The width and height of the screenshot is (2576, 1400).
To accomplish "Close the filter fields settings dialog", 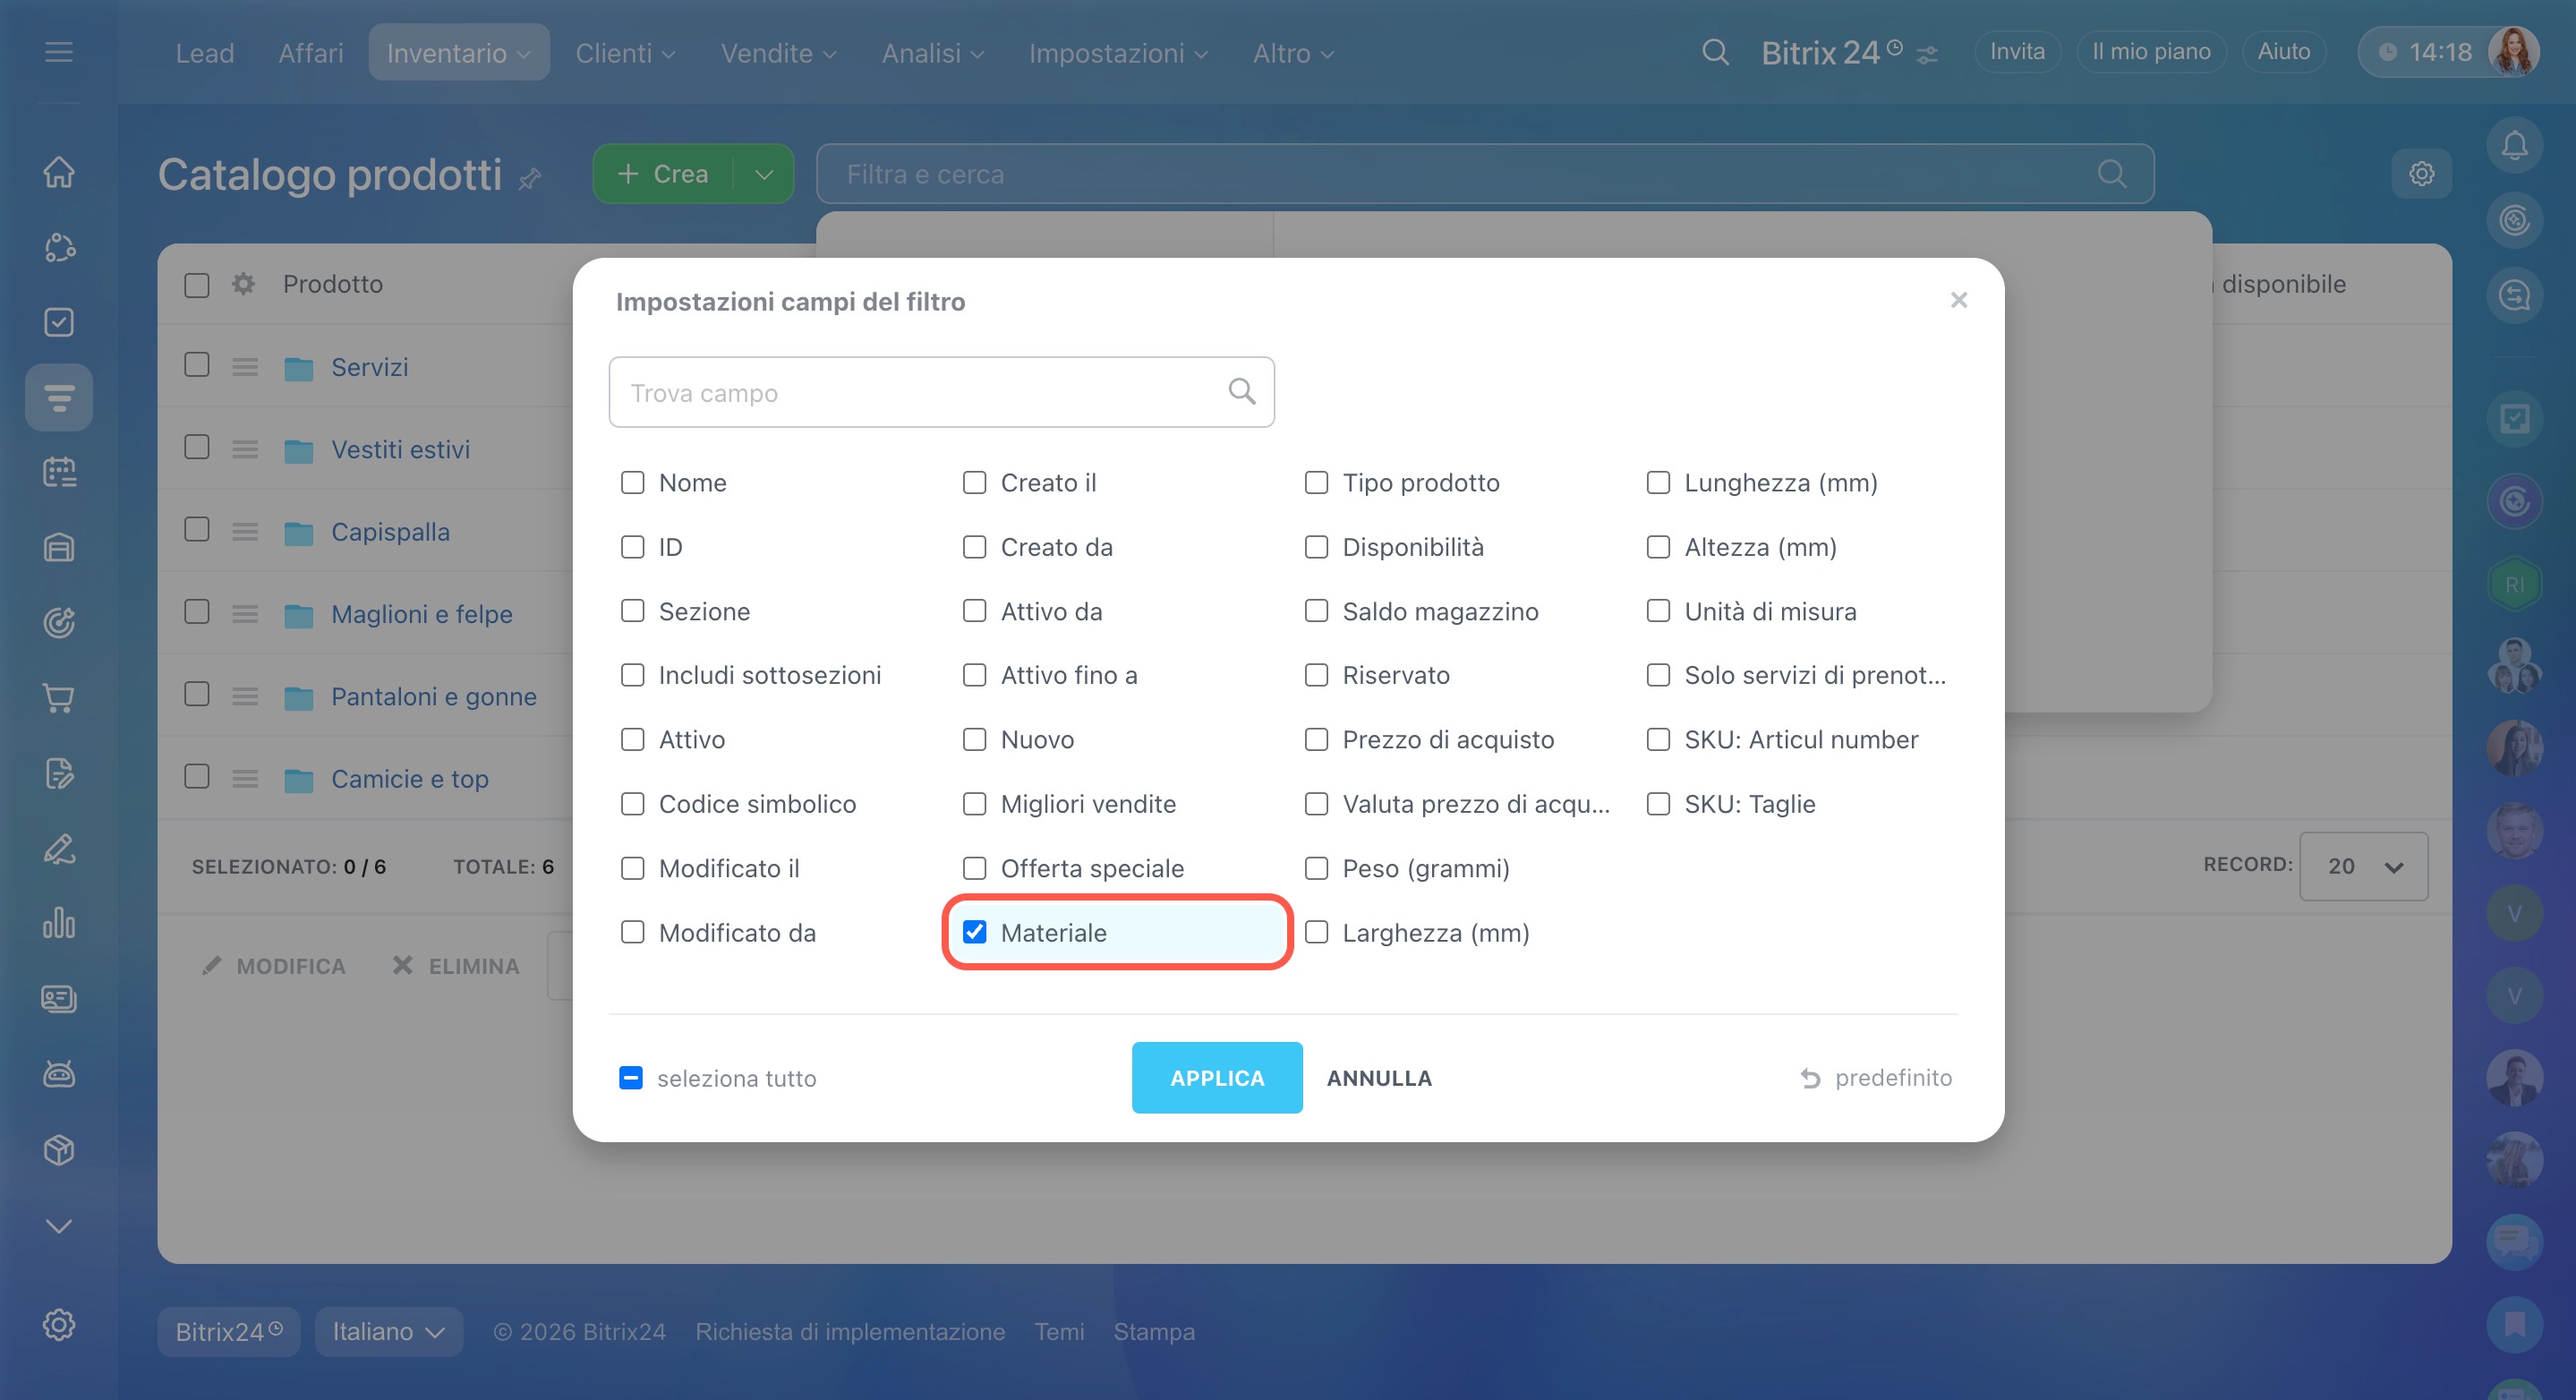I will click(x=1958, y=300).
